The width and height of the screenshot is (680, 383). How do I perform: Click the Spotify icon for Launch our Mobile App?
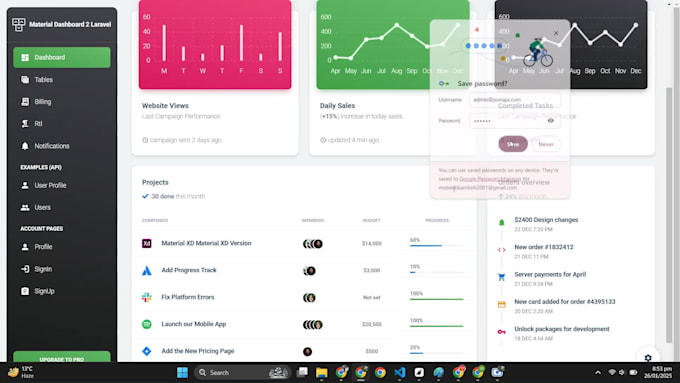147,324
